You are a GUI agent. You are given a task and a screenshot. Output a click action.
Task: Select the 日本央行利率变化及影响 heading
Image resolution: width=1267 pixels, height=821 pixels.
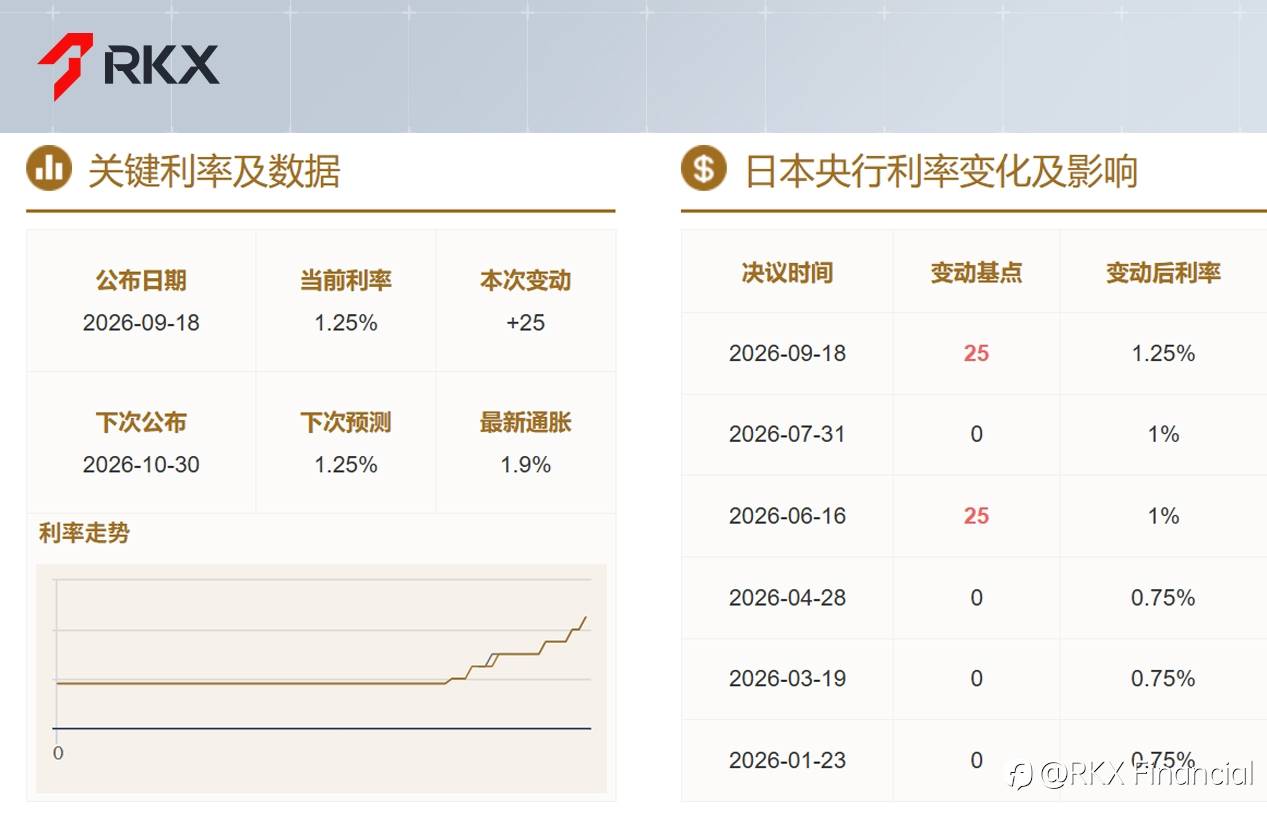941,171
